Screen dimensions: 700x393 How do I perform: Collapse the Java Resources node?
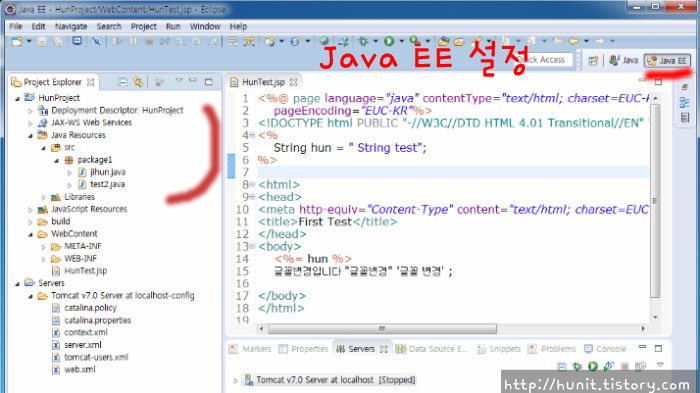[30, 135]
